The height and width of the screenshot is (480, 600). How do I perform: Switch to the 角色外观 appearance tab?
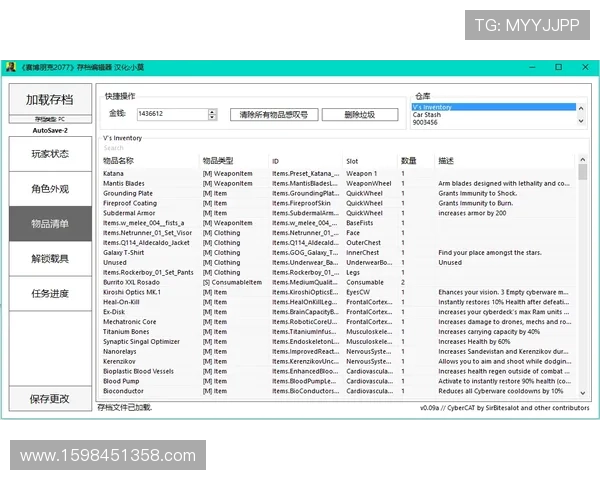49,189
